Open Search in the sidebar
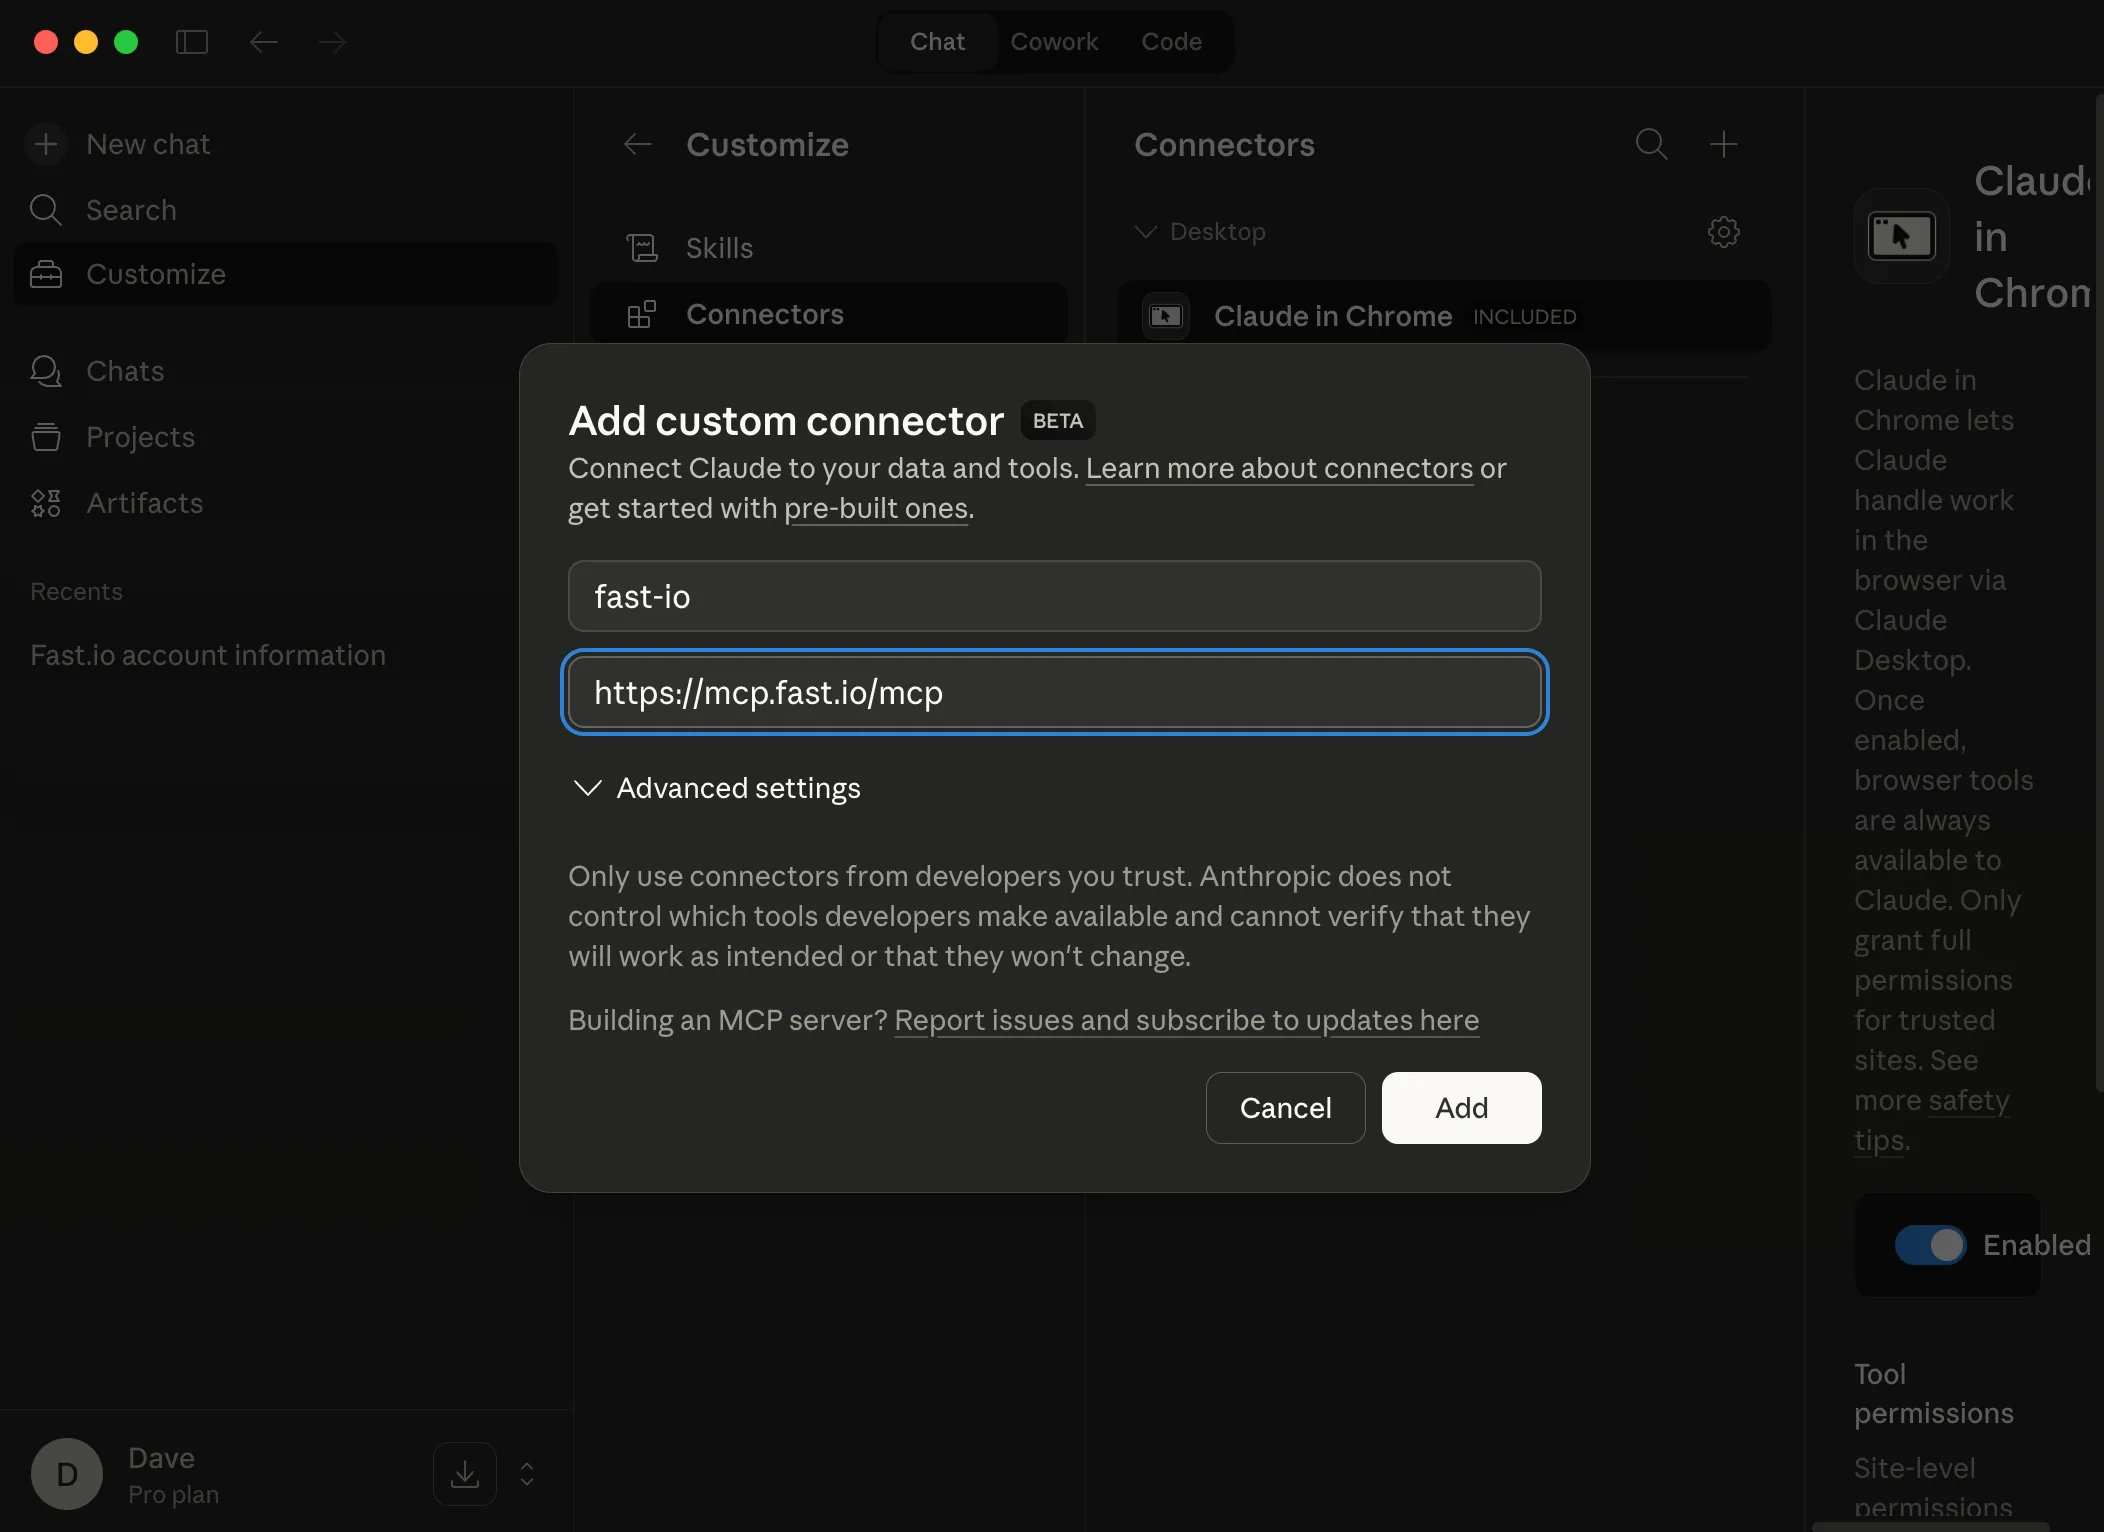The image size is (2104, 1532). (x=46, y=210)
